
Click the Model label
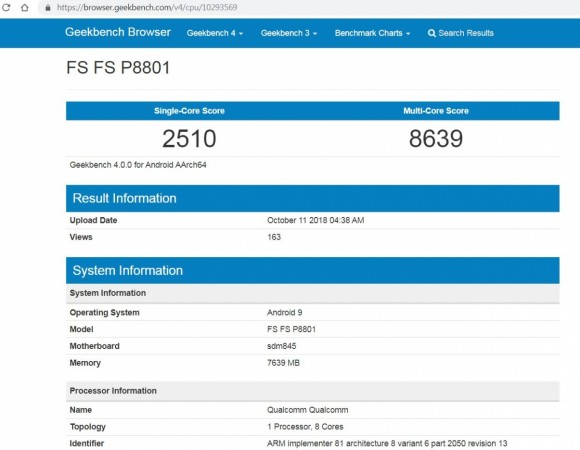click(81, 329)
